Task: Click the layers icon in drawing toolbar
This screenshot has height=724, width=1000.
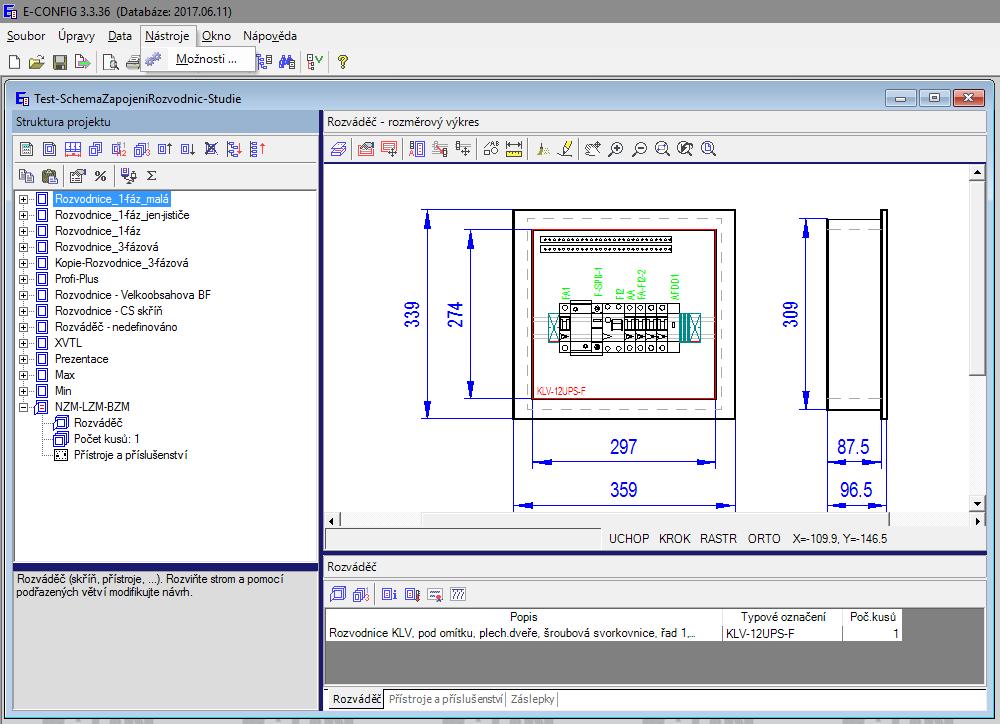Action: [339, 149]
